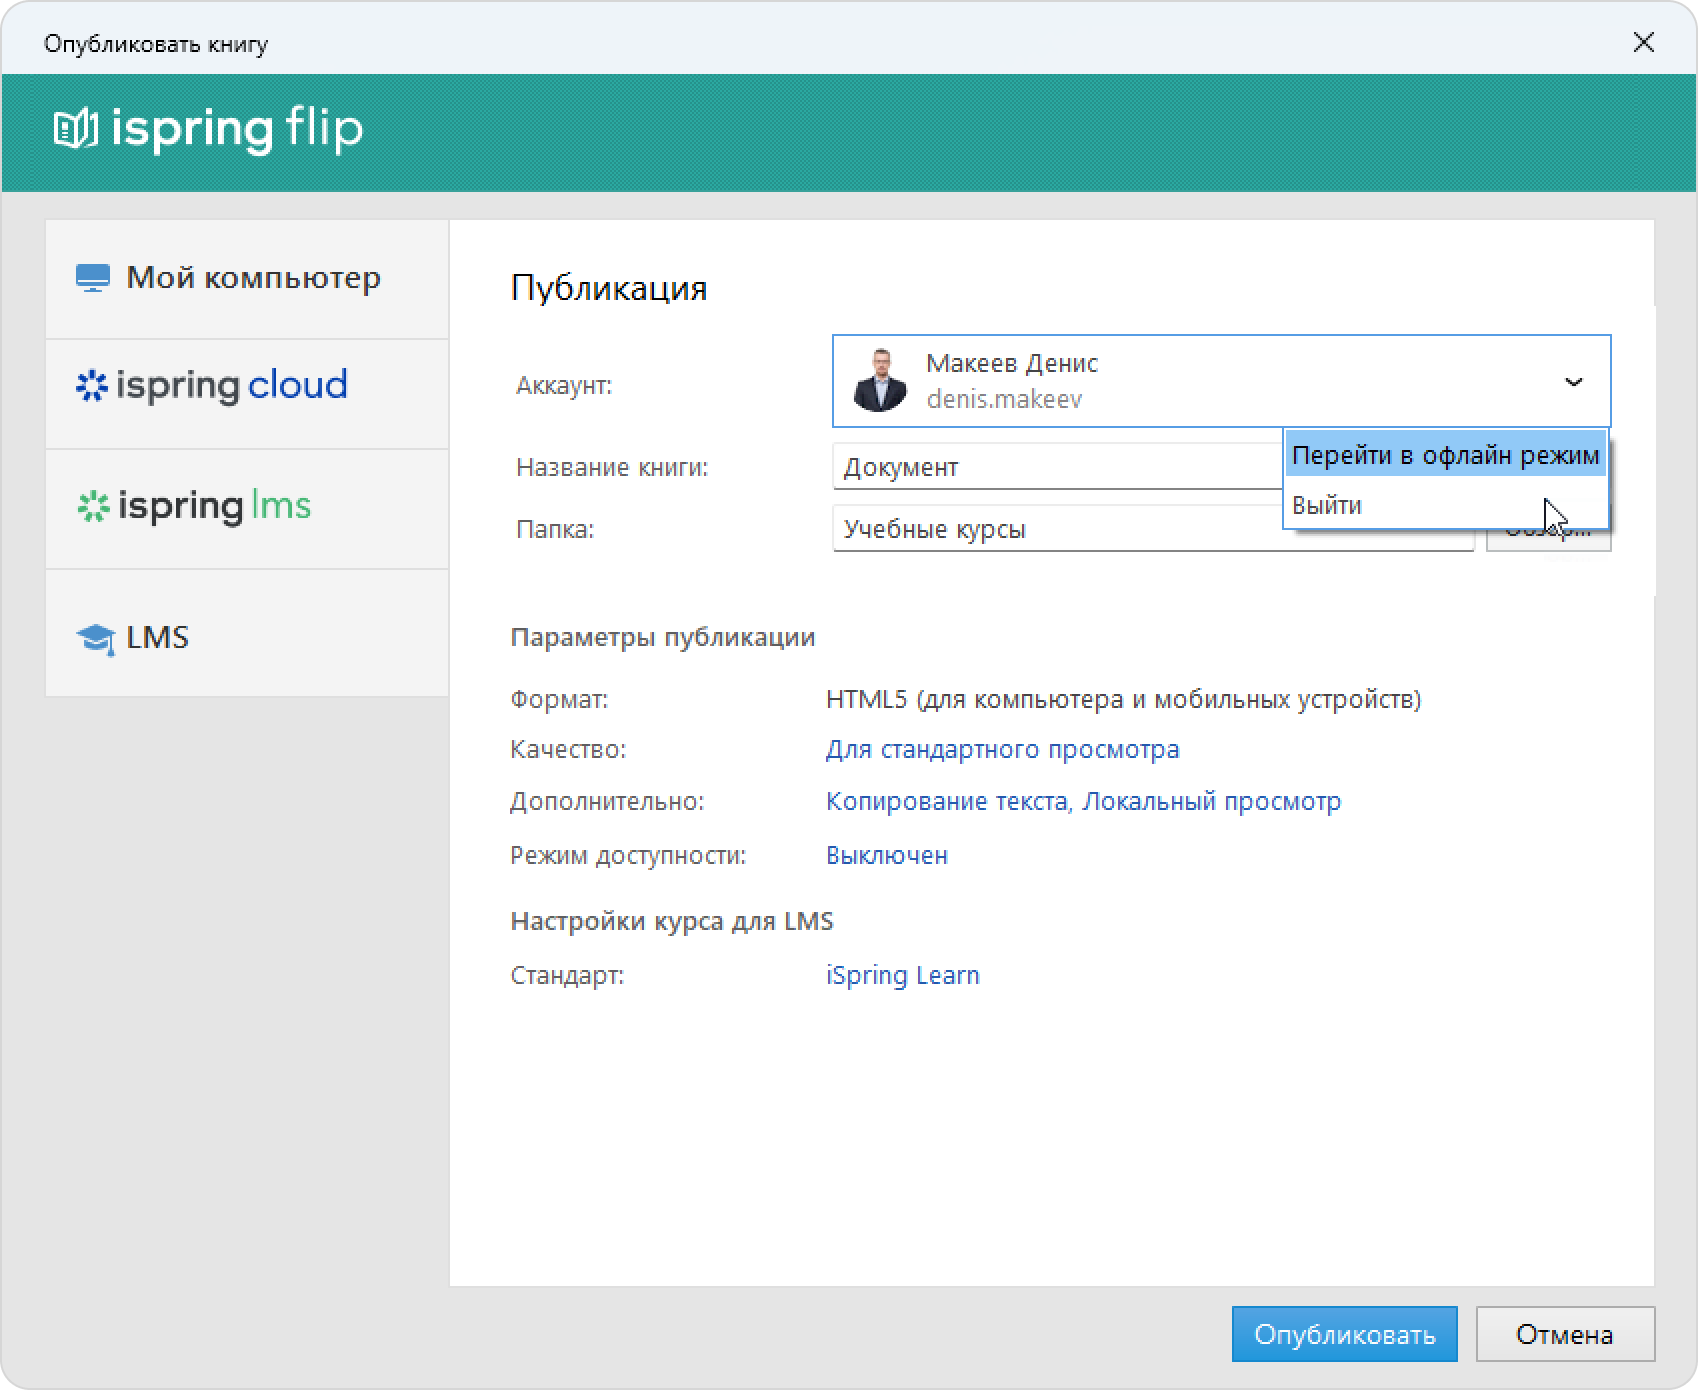This screenshot has width=1698, height=1390.
Task: Click the Режим доступности: label
Action: pos(628,855)
